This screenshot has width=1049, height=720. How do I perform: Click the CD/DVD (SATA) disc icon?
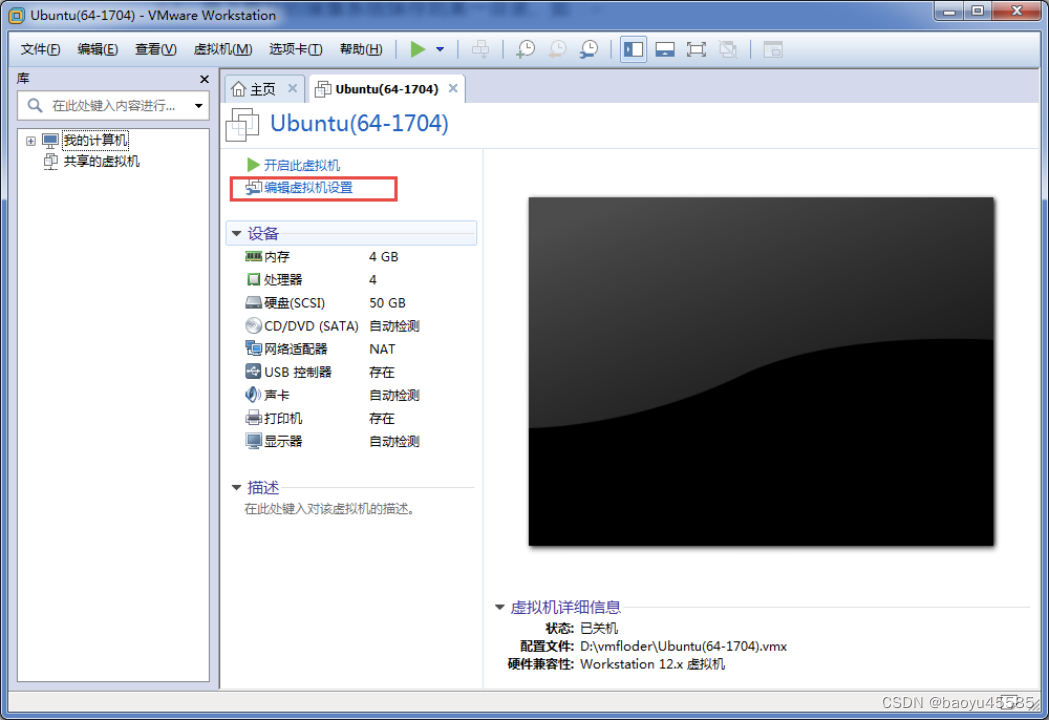click(253, 326)
